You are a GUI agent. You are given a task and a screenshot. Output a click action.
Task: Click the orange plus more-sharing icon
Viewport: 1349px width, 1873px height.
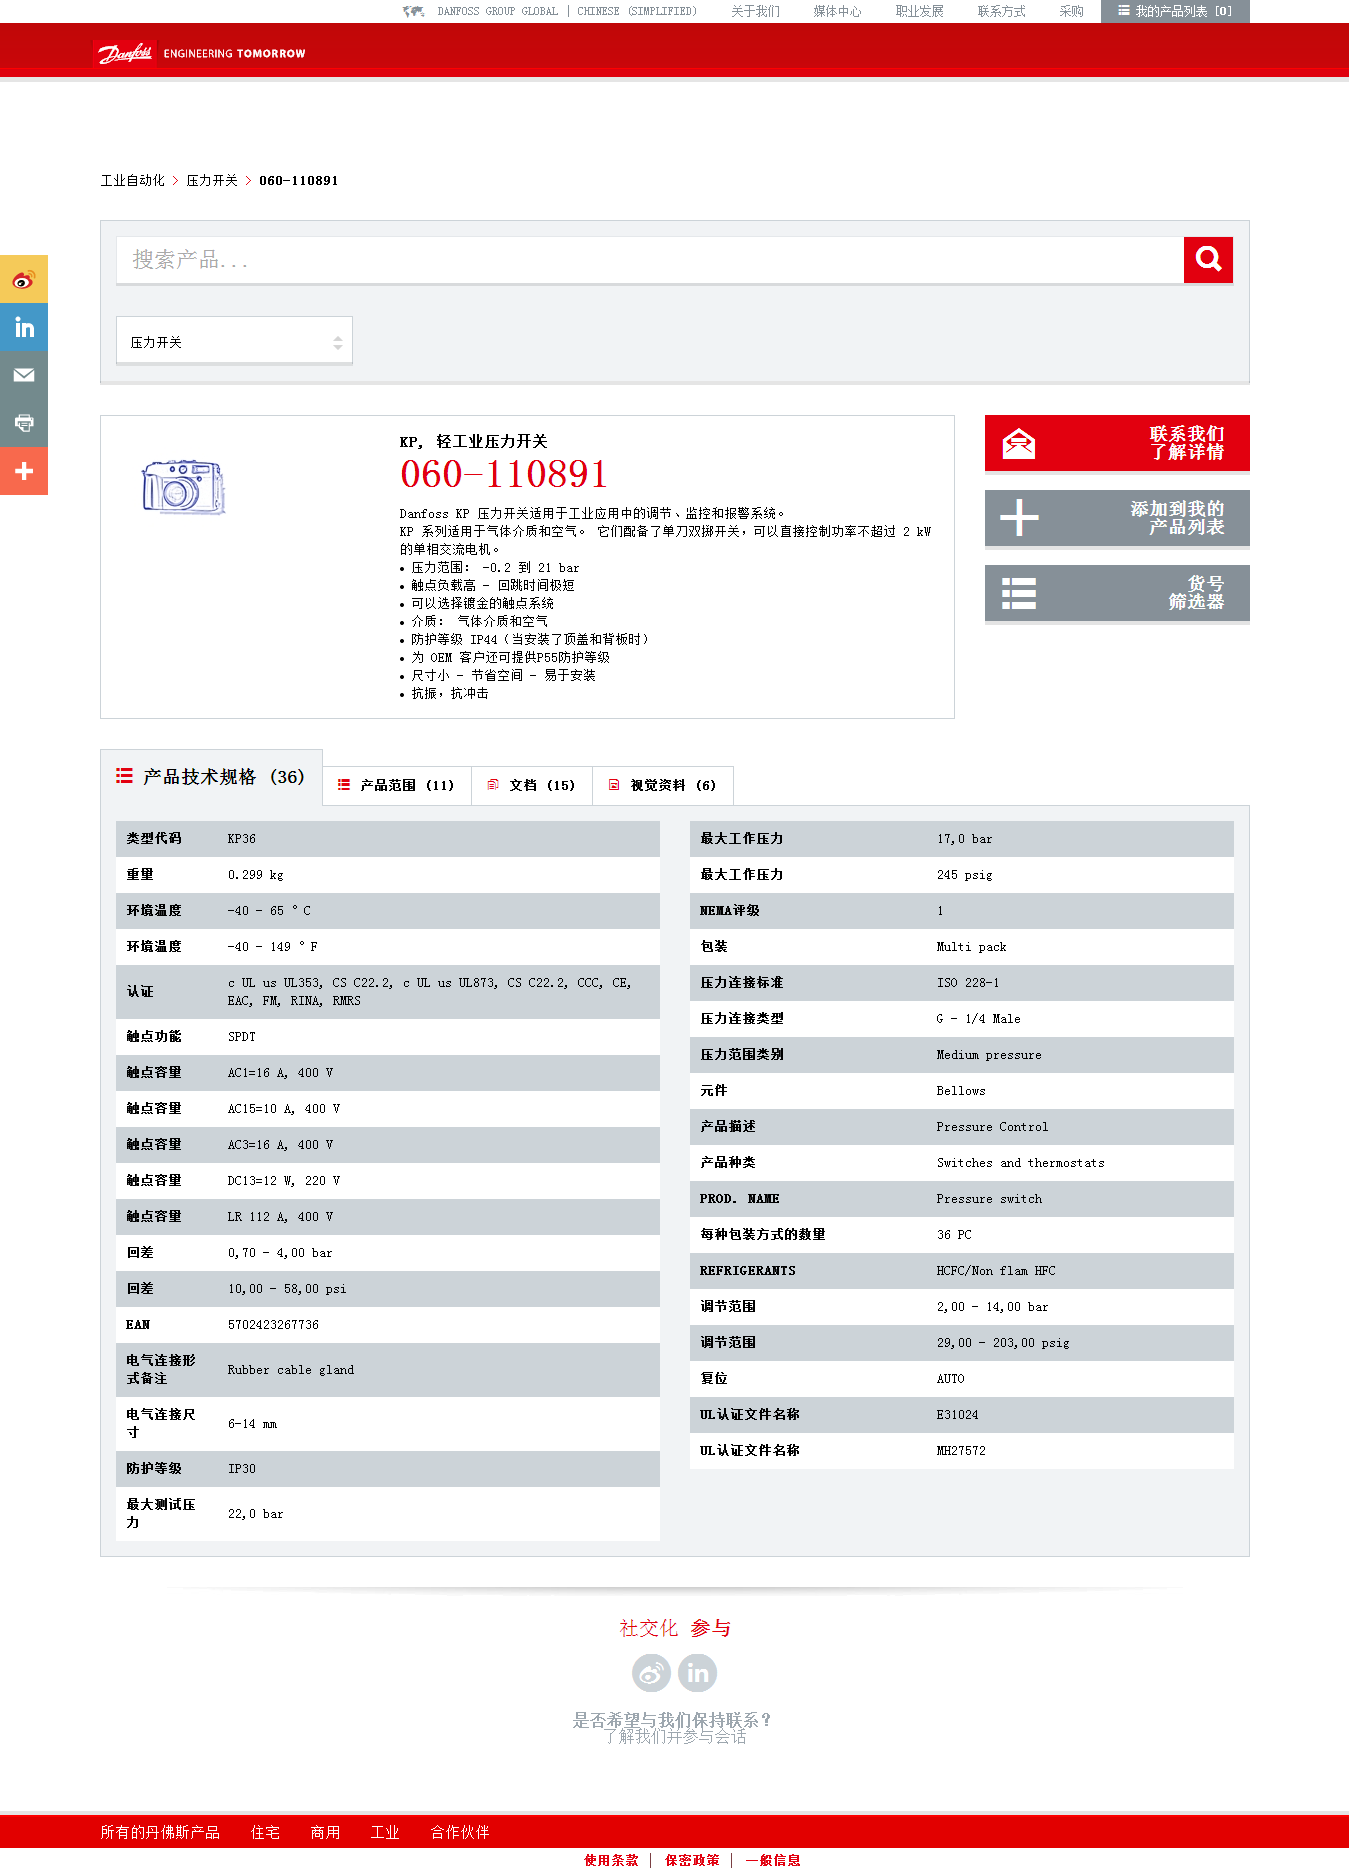(x=24, y=471)
